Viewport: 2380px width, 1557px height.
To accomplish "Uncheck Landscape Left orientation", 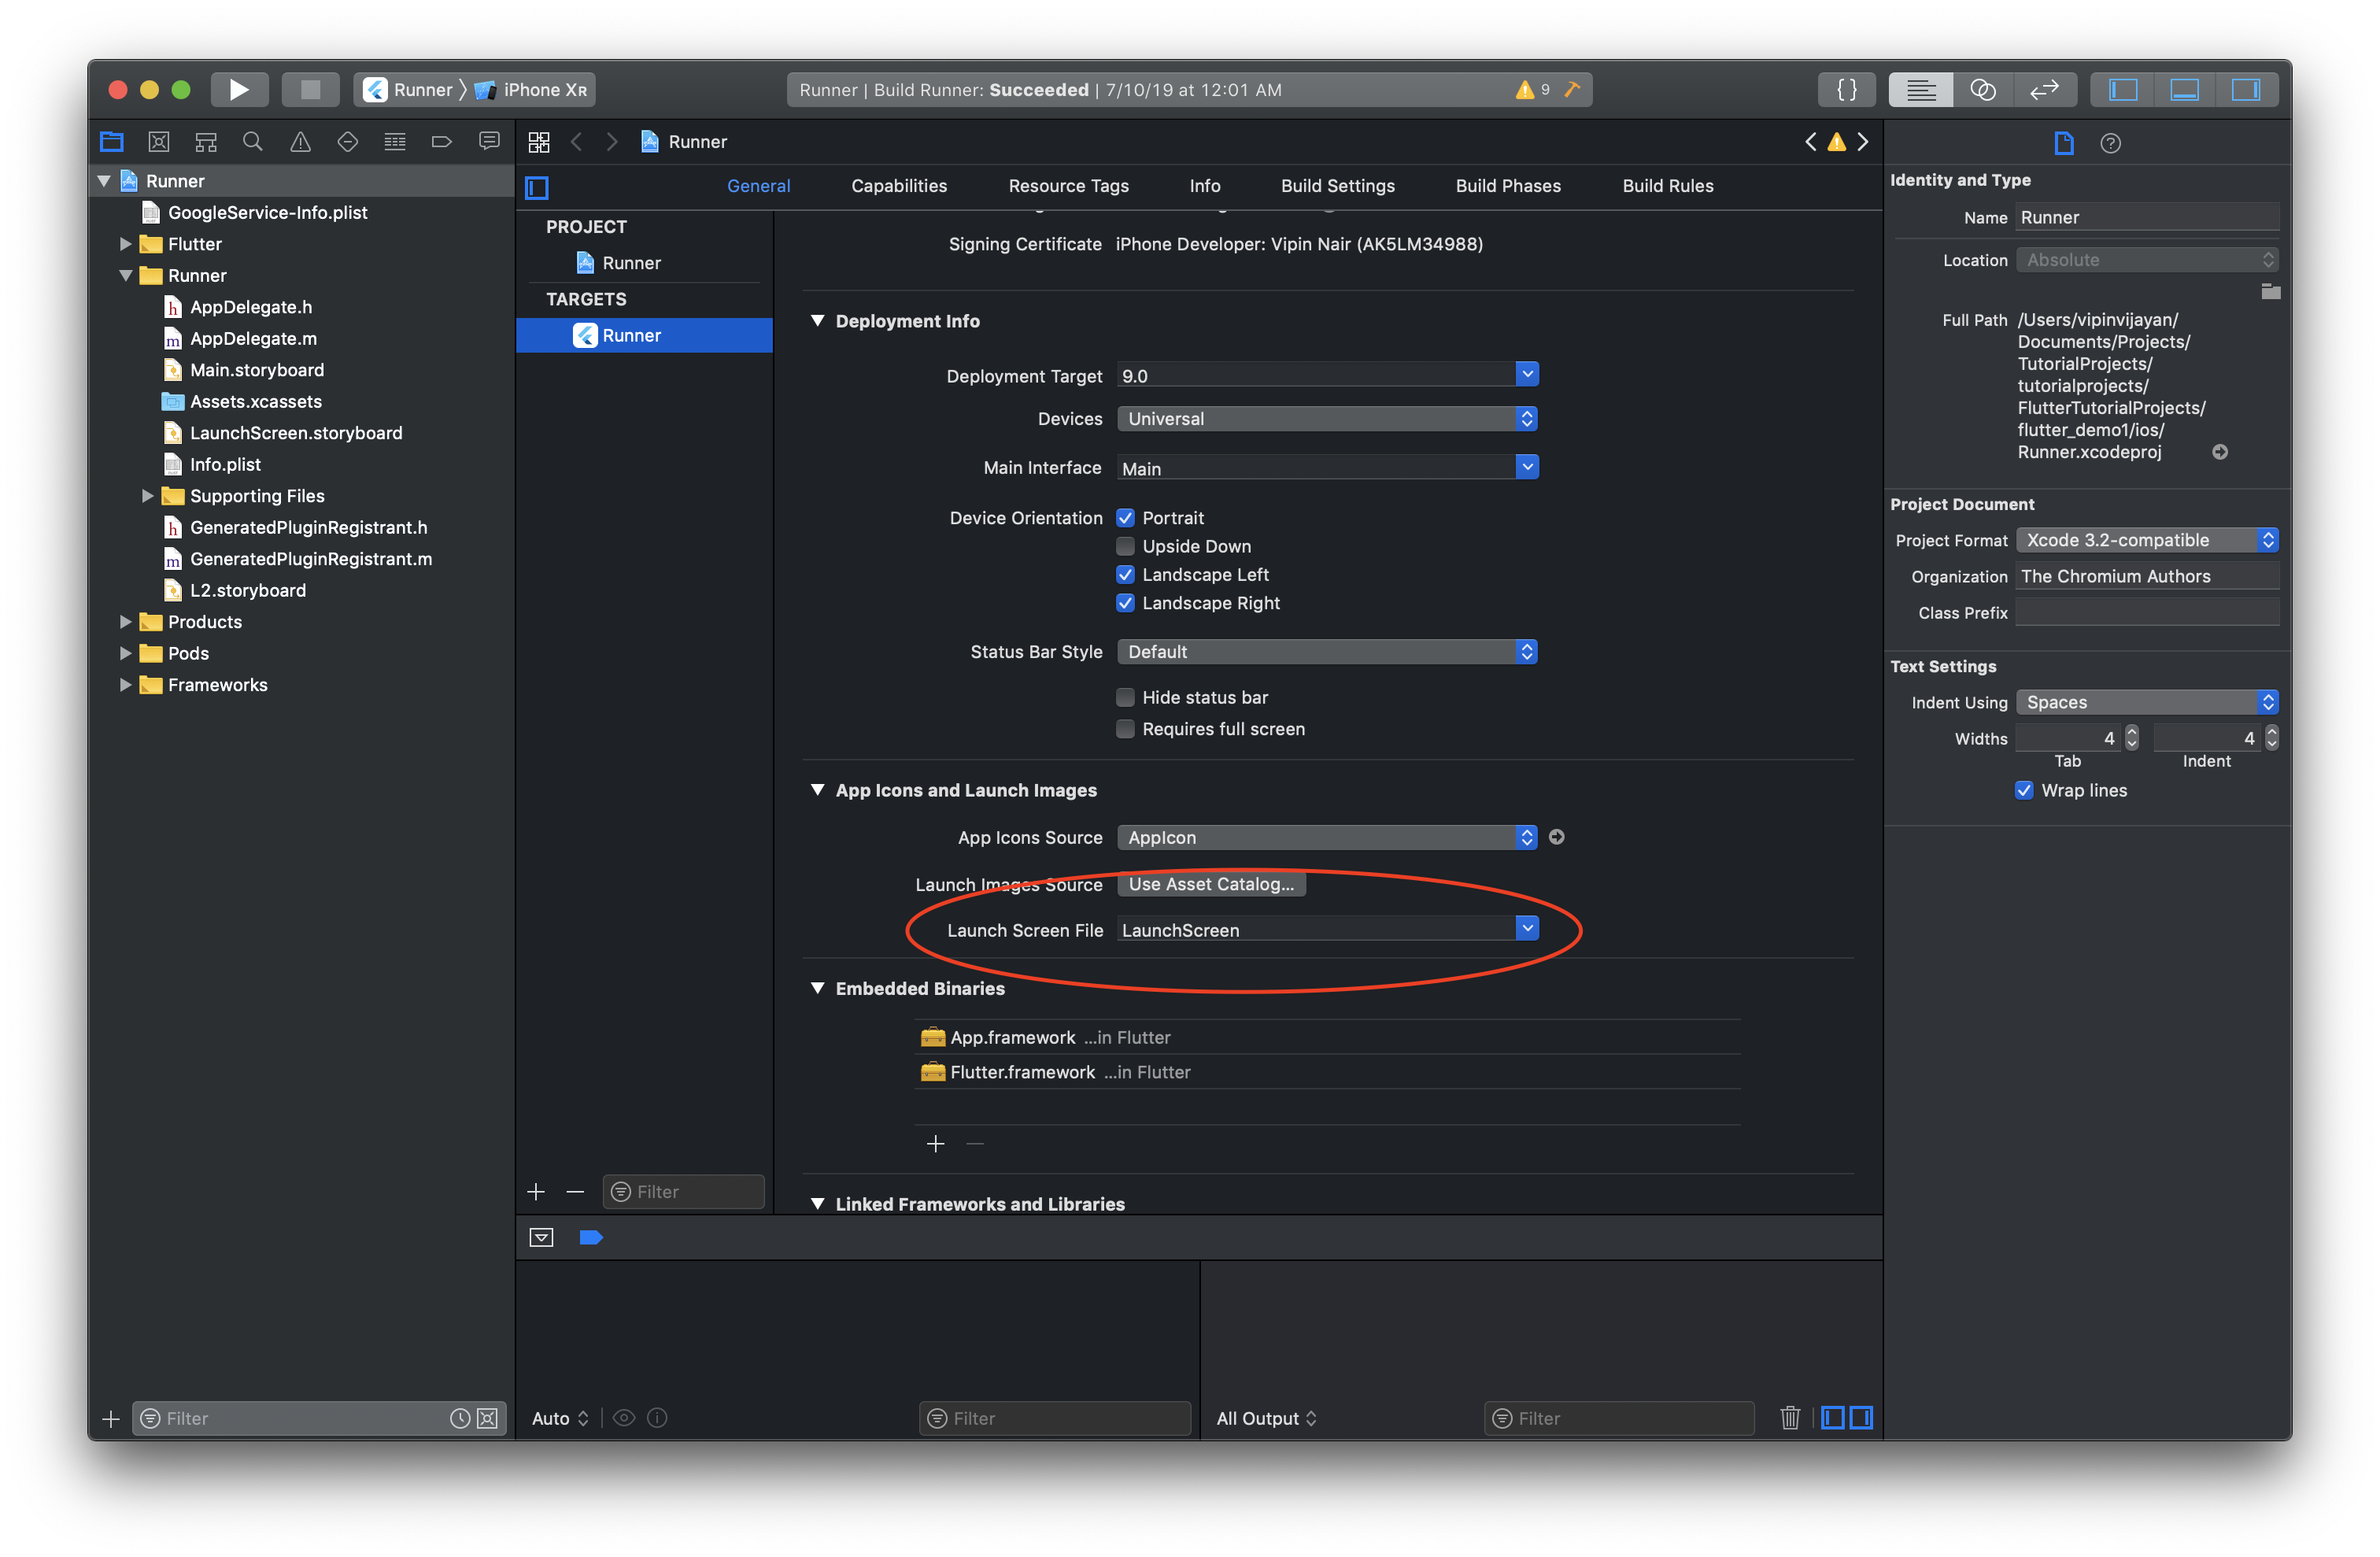I will [x=1126, y=575].
